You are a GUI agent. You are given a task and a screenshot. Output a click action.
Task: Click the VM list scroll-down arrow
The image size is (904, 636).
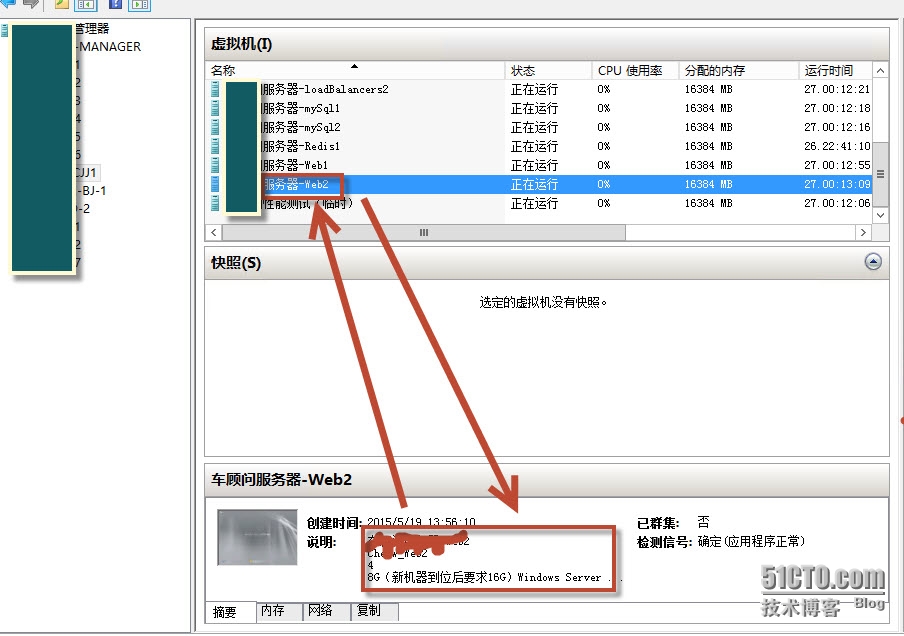[x=880, y=215]
